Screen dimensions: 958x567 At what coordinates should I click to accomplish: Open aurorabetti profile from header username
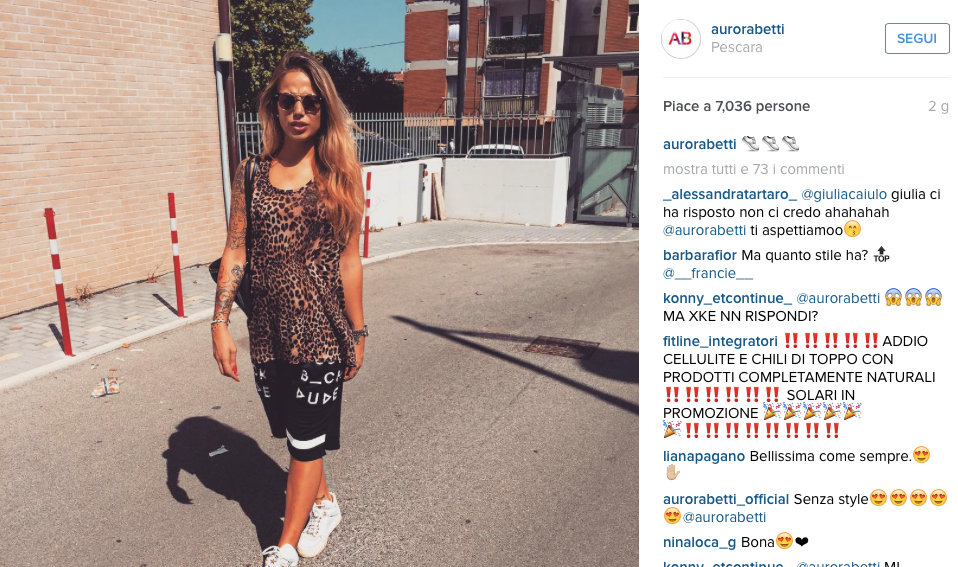tap(747, 29)
